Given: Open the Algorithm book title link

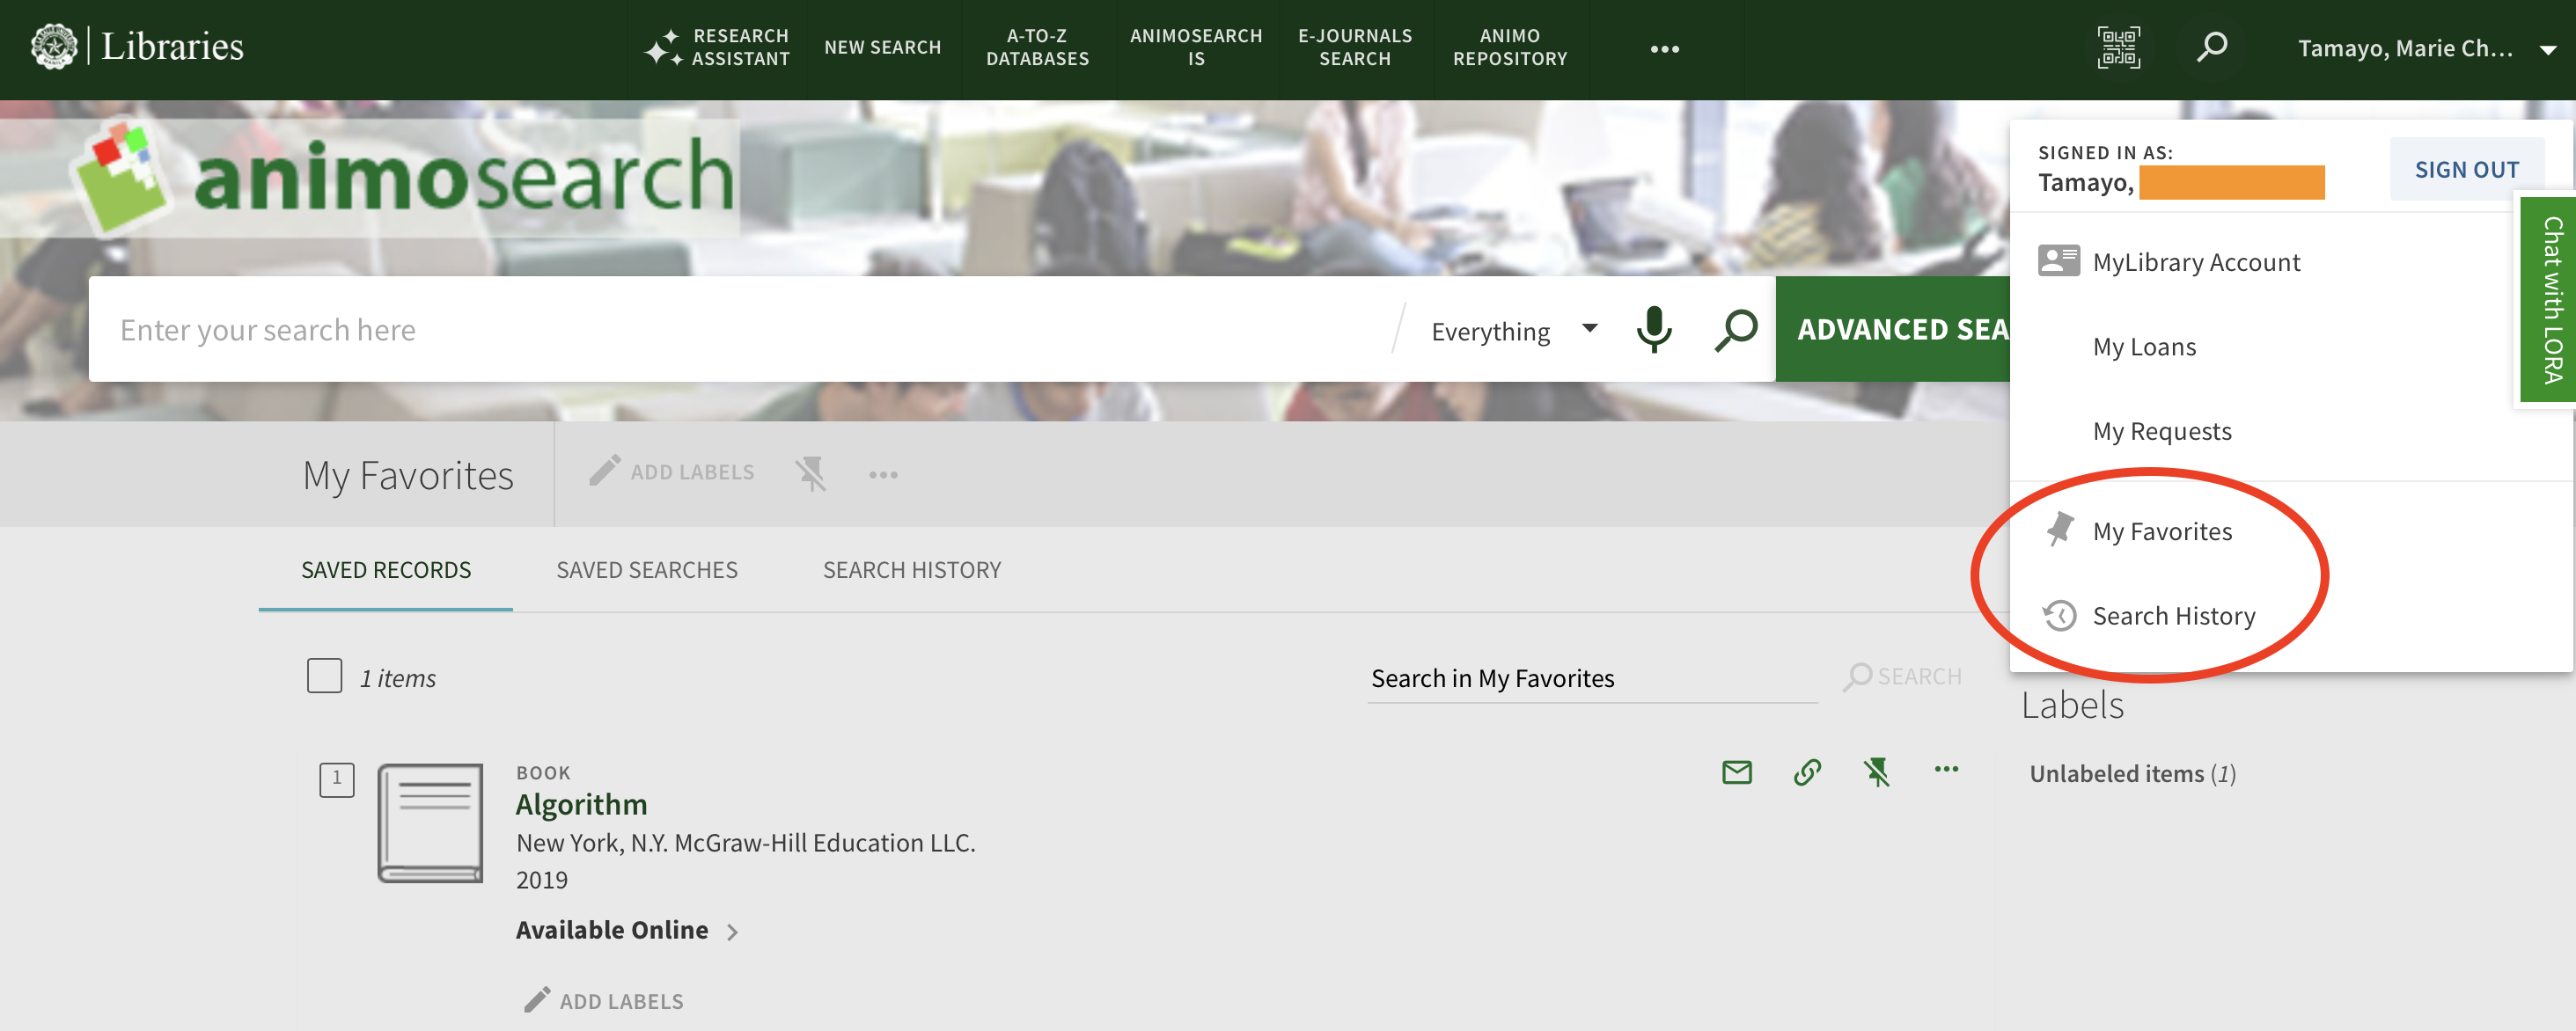Looking at the screenshot, I should click(x=581, y=804).
